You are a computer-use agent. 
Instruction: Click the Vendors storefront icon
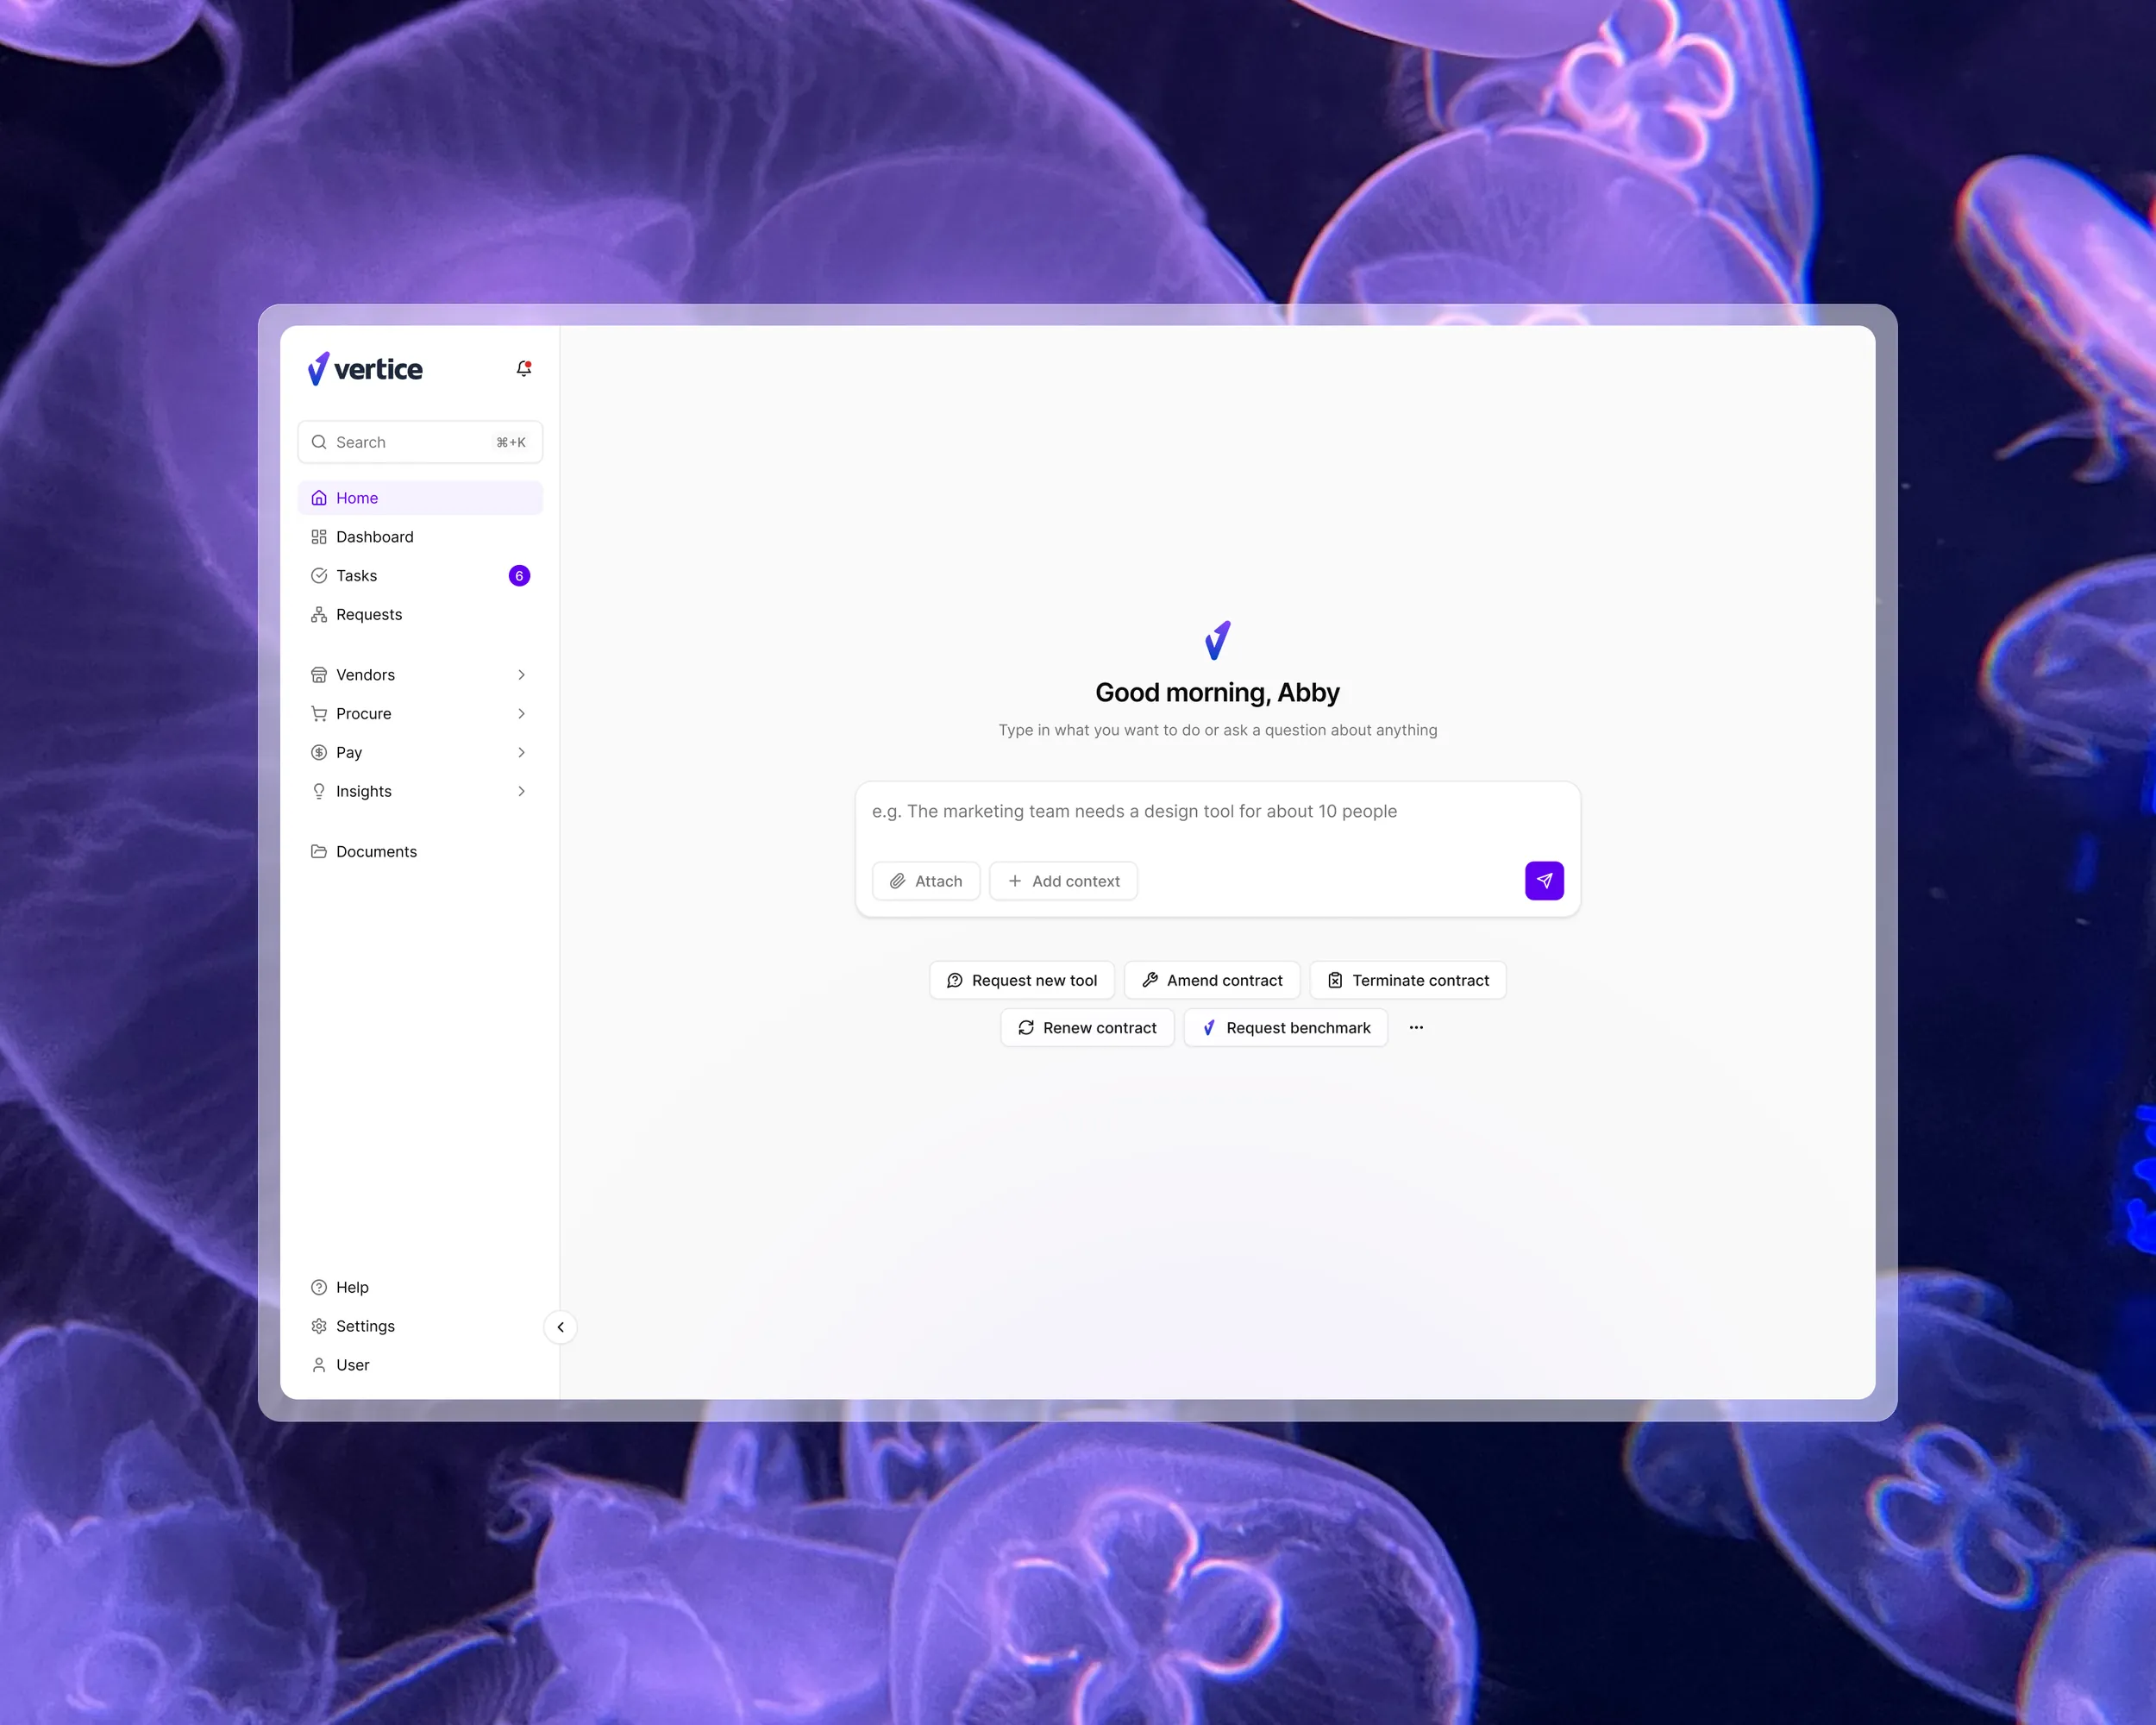pyautogui.click(x=319, y=675)
